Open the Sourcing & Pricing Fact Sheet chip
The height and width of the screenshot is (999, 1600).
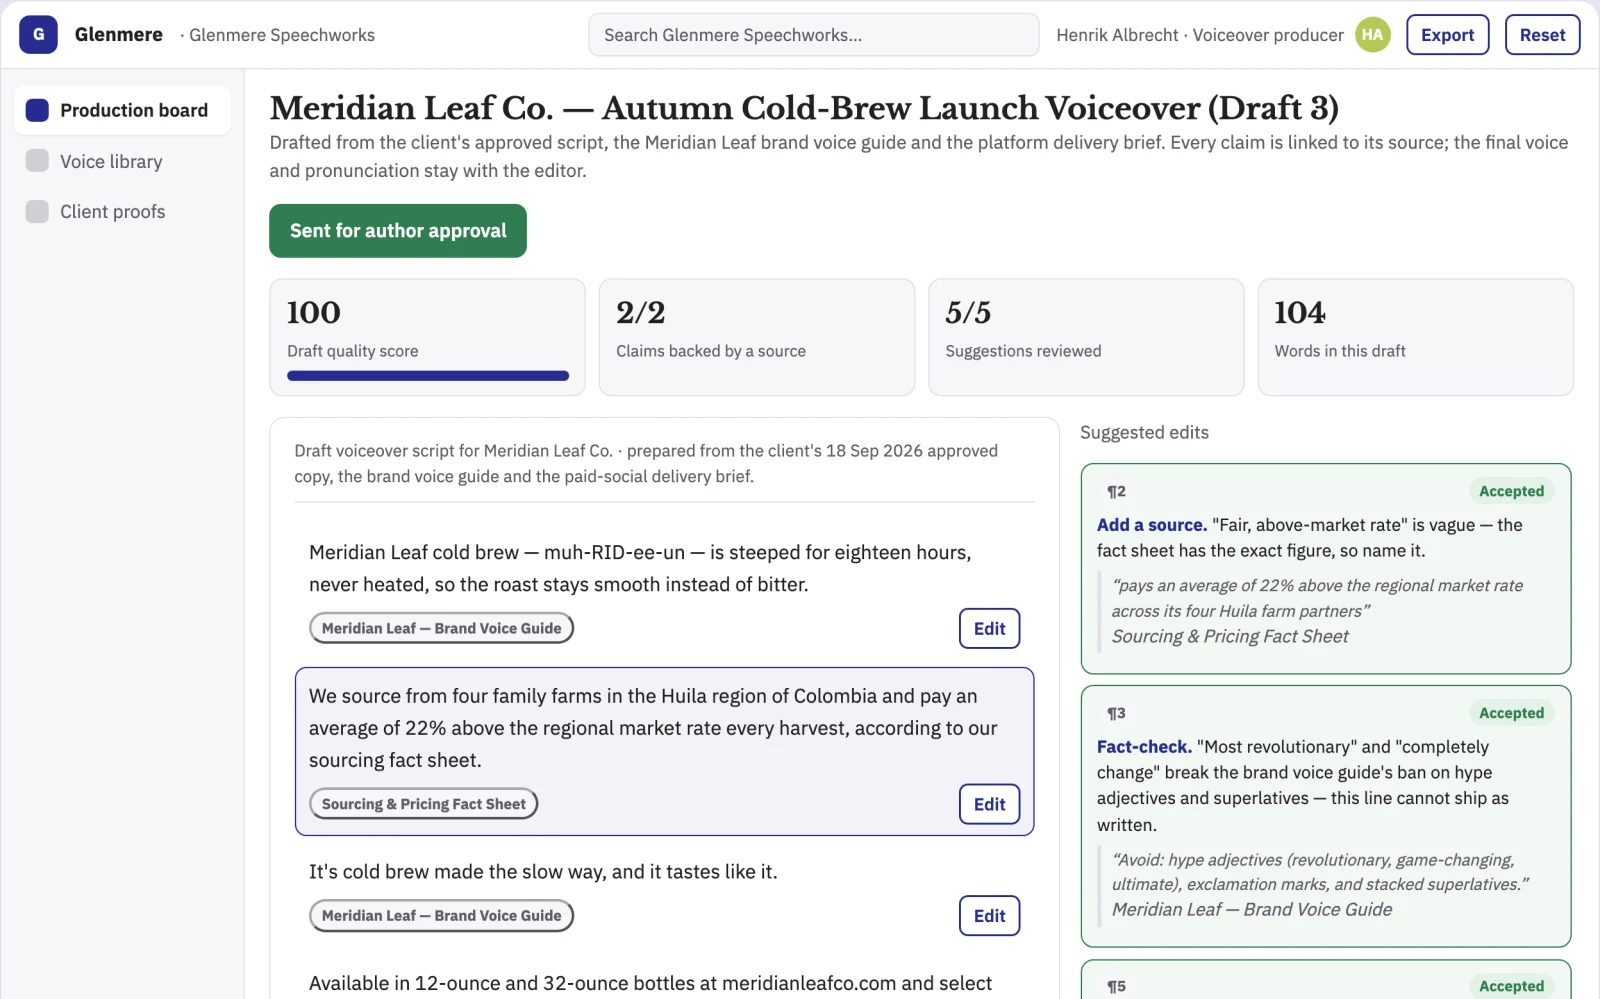[423, 804]
